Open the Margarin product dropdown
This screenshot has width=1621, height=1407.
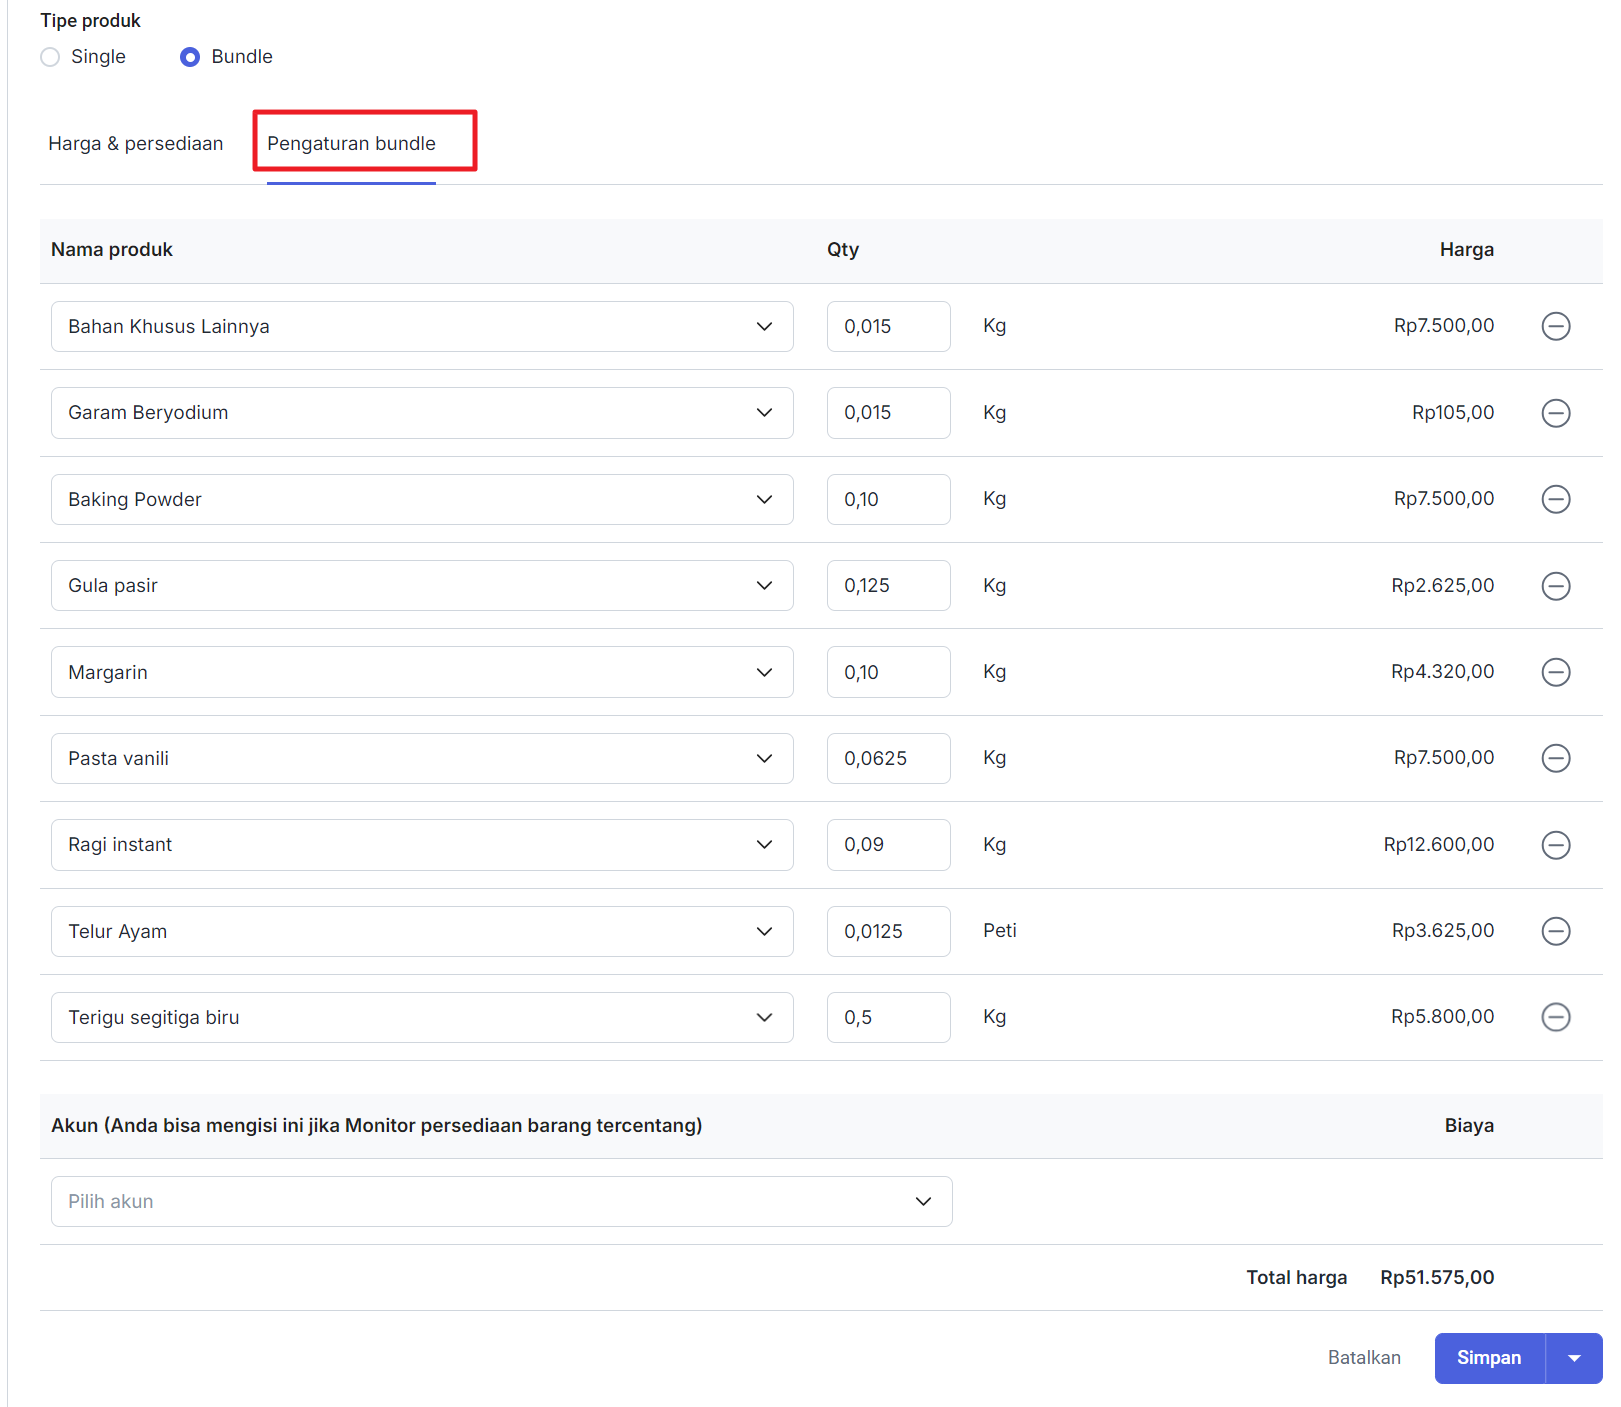click(422, 672)
